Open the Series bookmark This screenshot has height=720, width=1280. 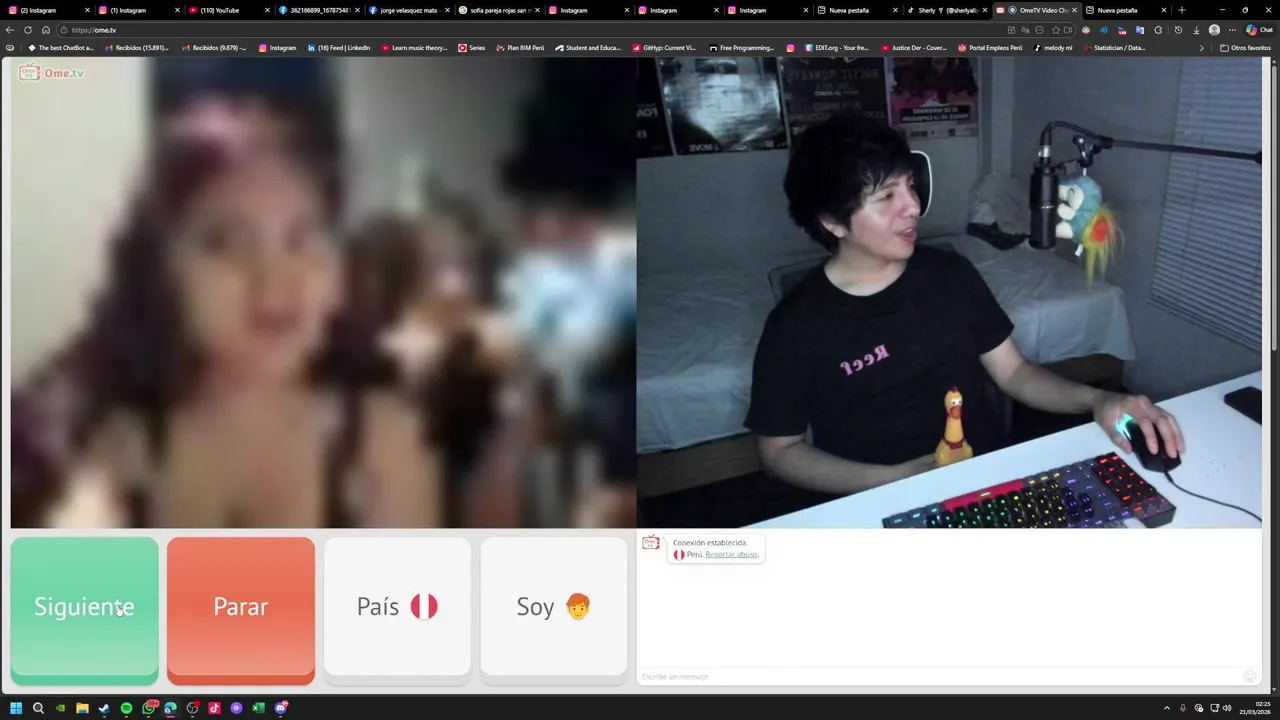click(x=472, y=48)
